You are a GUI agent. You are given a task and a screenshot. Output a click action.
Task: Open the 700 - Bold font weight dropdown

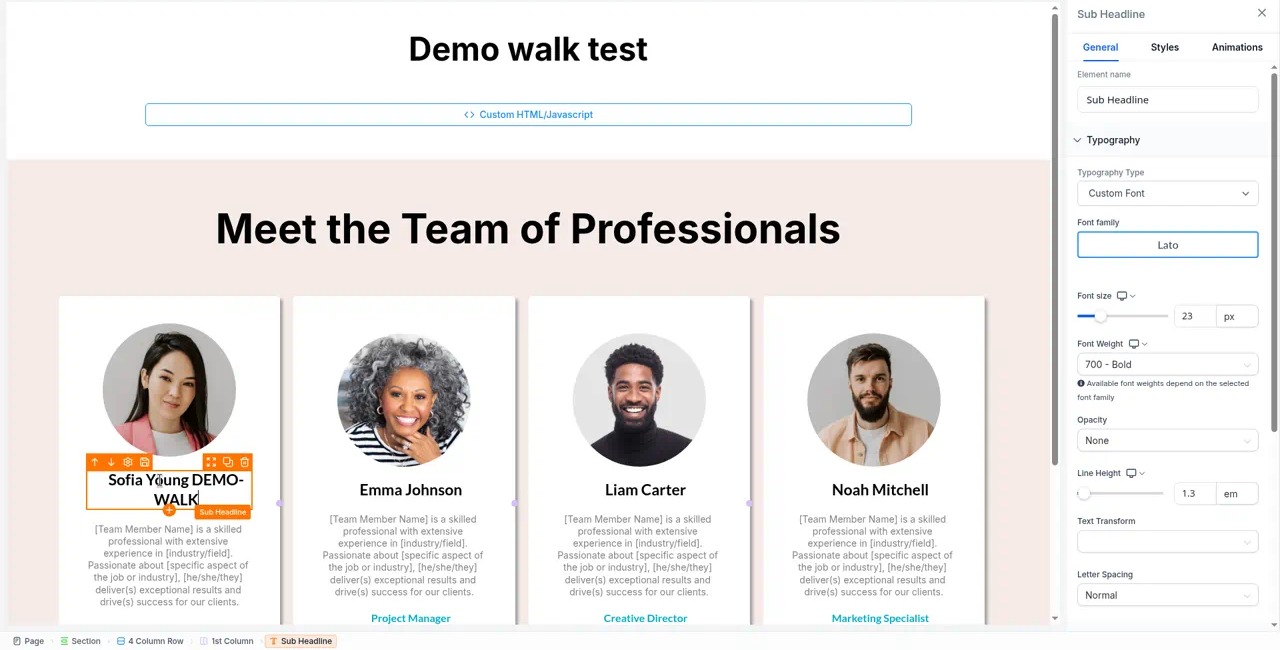tap(1167, 364)
